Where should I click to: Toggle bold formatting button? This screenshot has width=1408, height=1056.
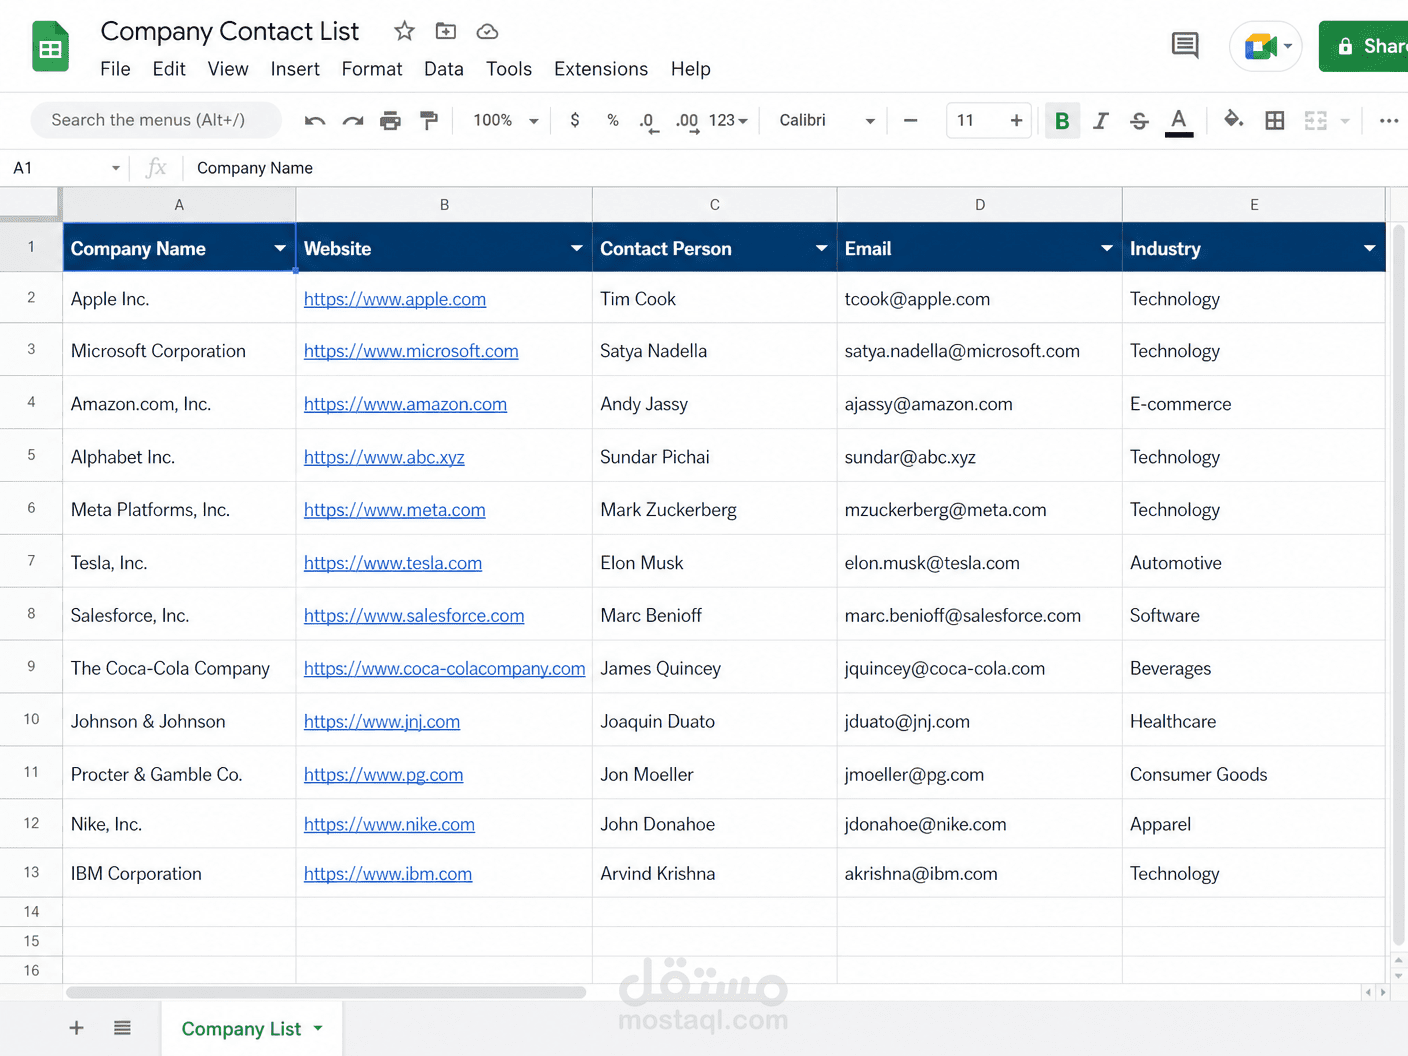(1062, 121)
